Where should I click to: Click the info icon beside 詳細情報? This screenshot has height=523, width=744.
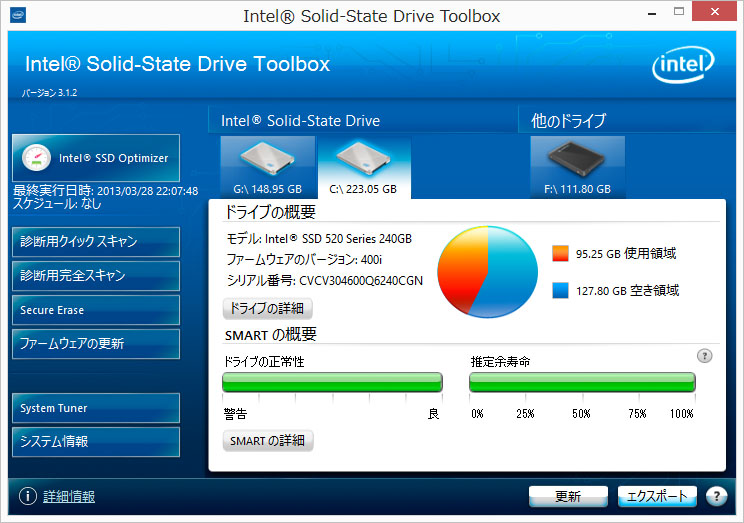coord(28,496)
